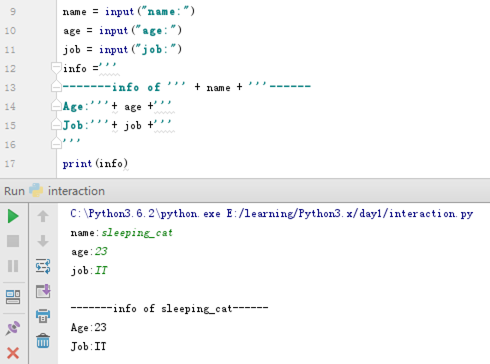This screenshot has width=490, height=364.
Task: Click the info = ''' code on line 12
Action: click(x=90, y=68)
